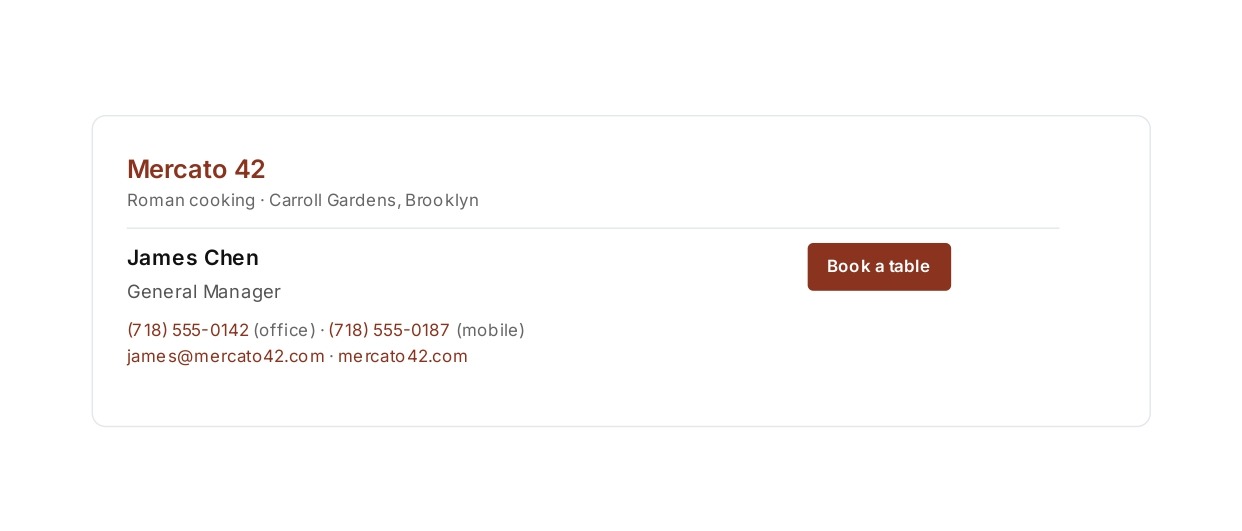Click the Mercato 42 heading
Viewport: 1242px width, 531px height.
(x=196, y=169)
